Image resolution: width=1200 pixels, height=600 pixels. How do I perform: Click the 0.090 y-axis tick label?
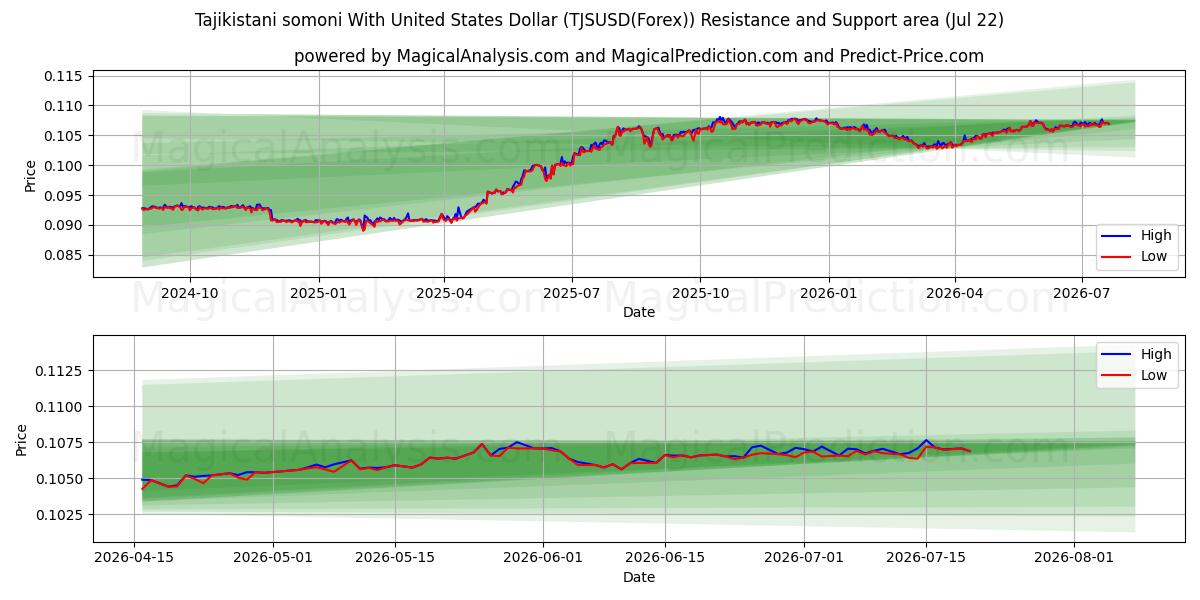(63, 225)
